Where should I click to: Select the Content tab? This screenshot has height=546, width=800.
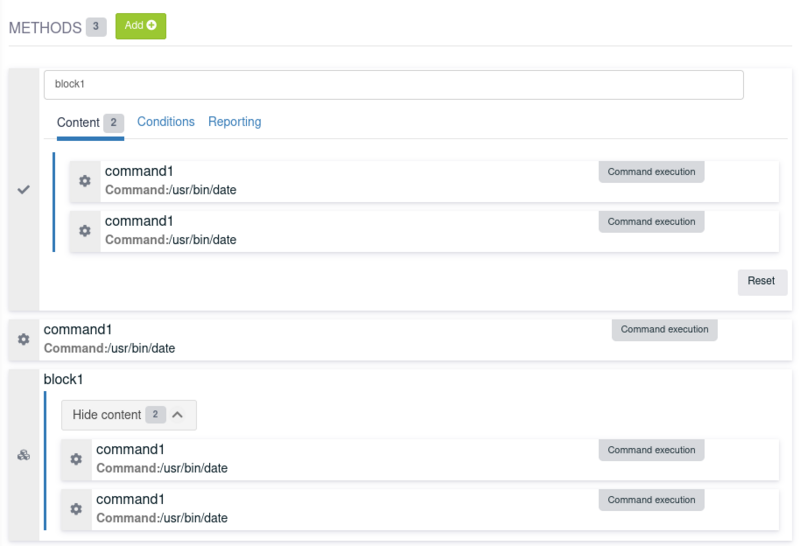point(90,122)
